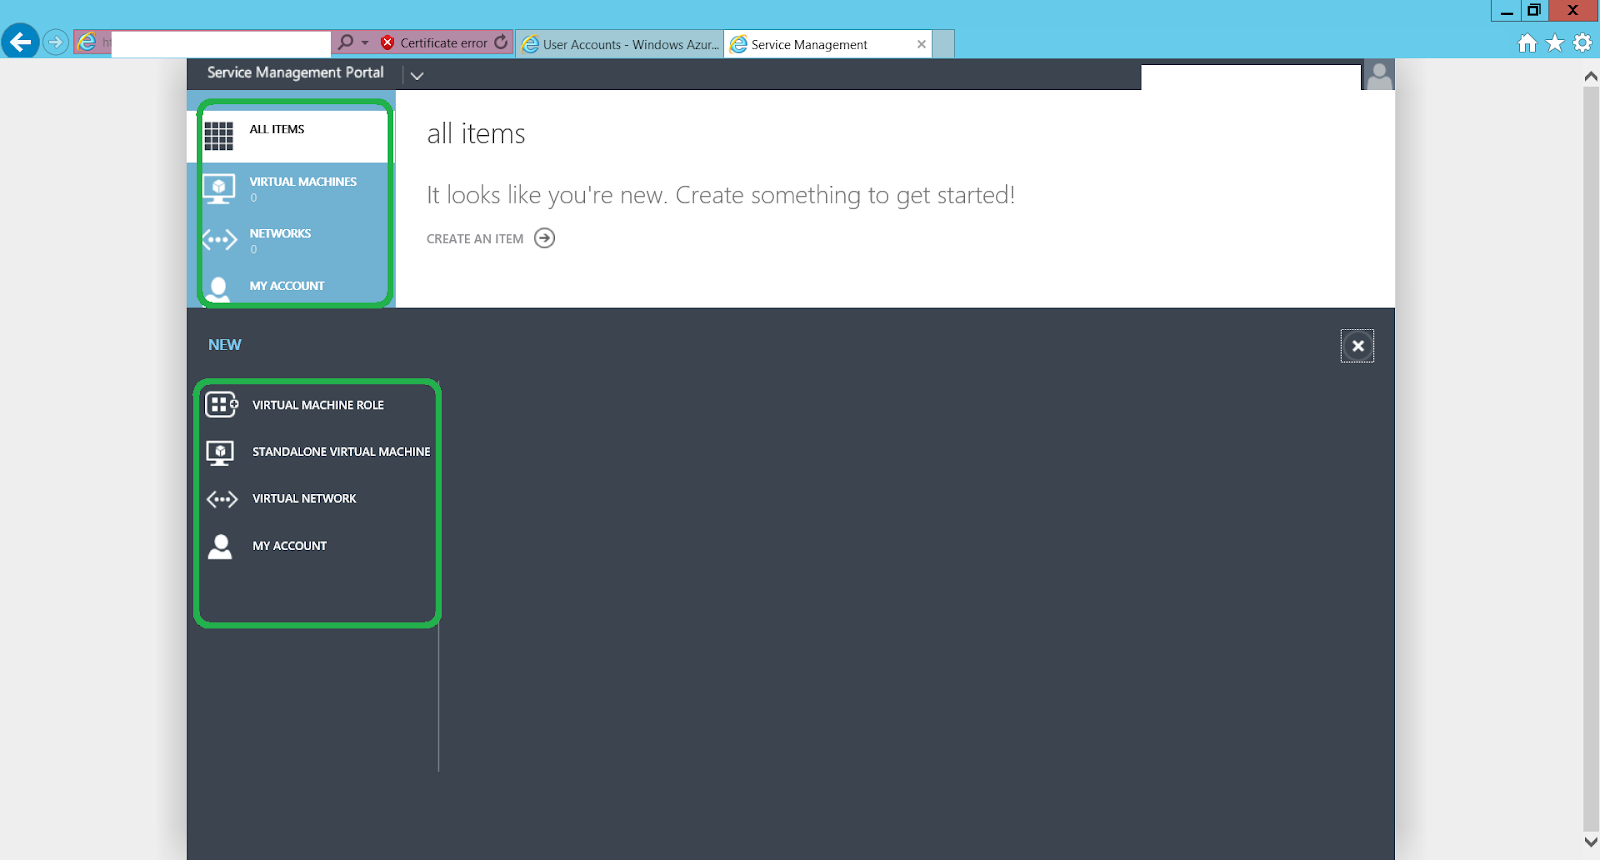Choose VIRTUAL MACHINE ROLE in New menu

click(x=318, y=405)
